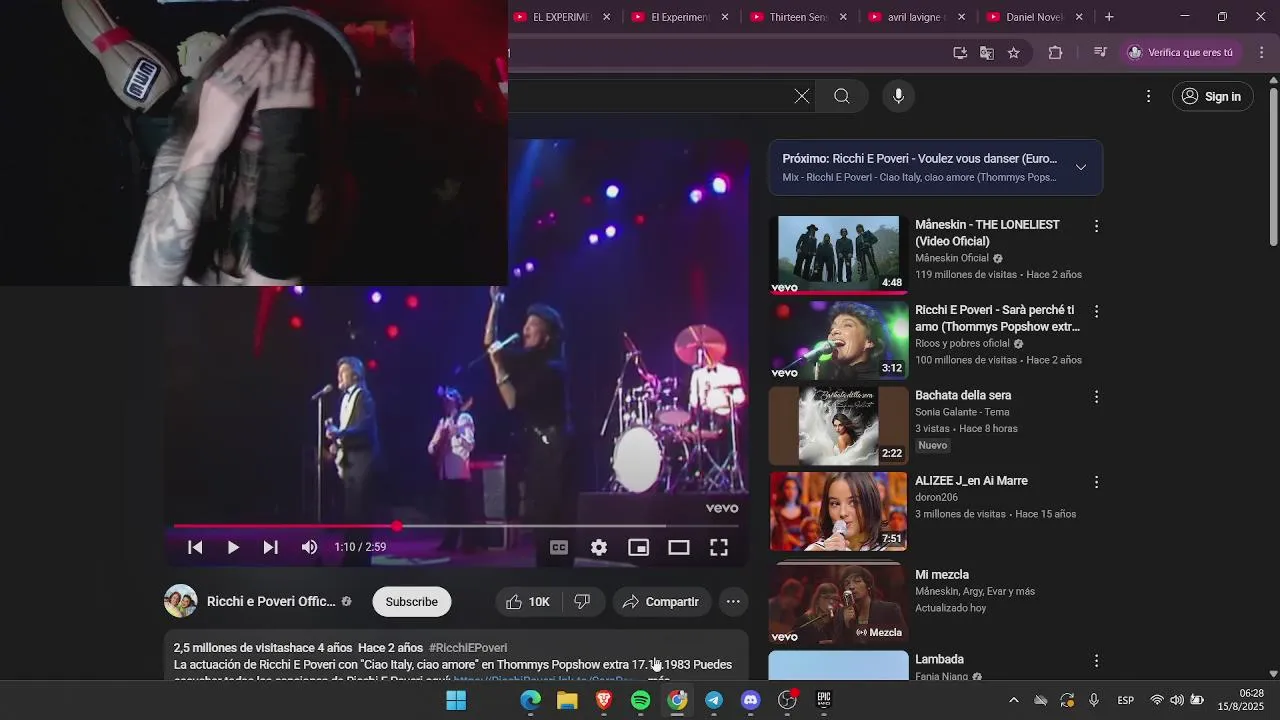Image resolution: width=1280 pixels, height=720 pixels.
Task: Open more actions menu beside Compartir
Action: [x=733, y=602]
